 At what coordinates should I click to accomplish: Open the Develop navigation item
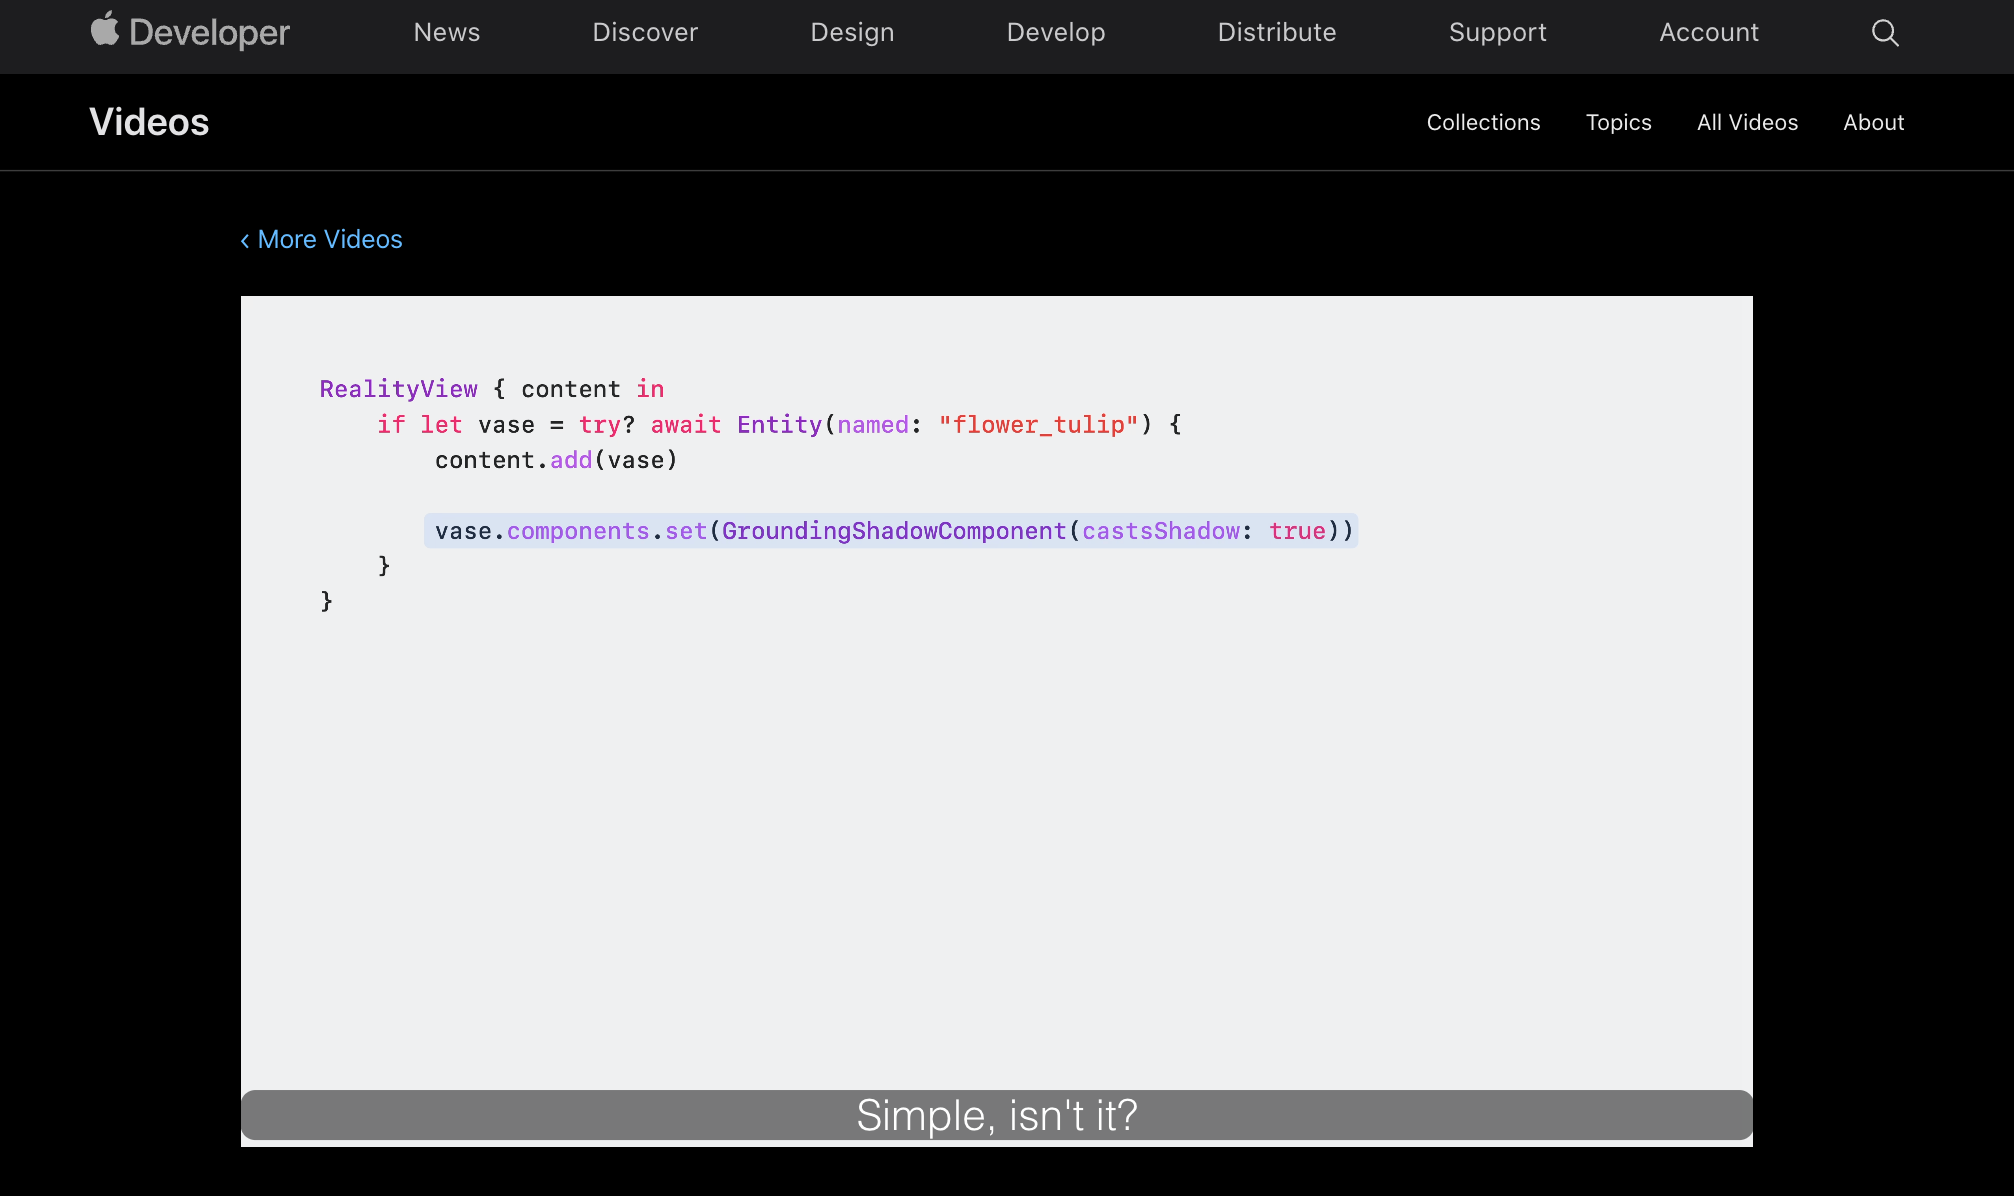pos(1055,33)
